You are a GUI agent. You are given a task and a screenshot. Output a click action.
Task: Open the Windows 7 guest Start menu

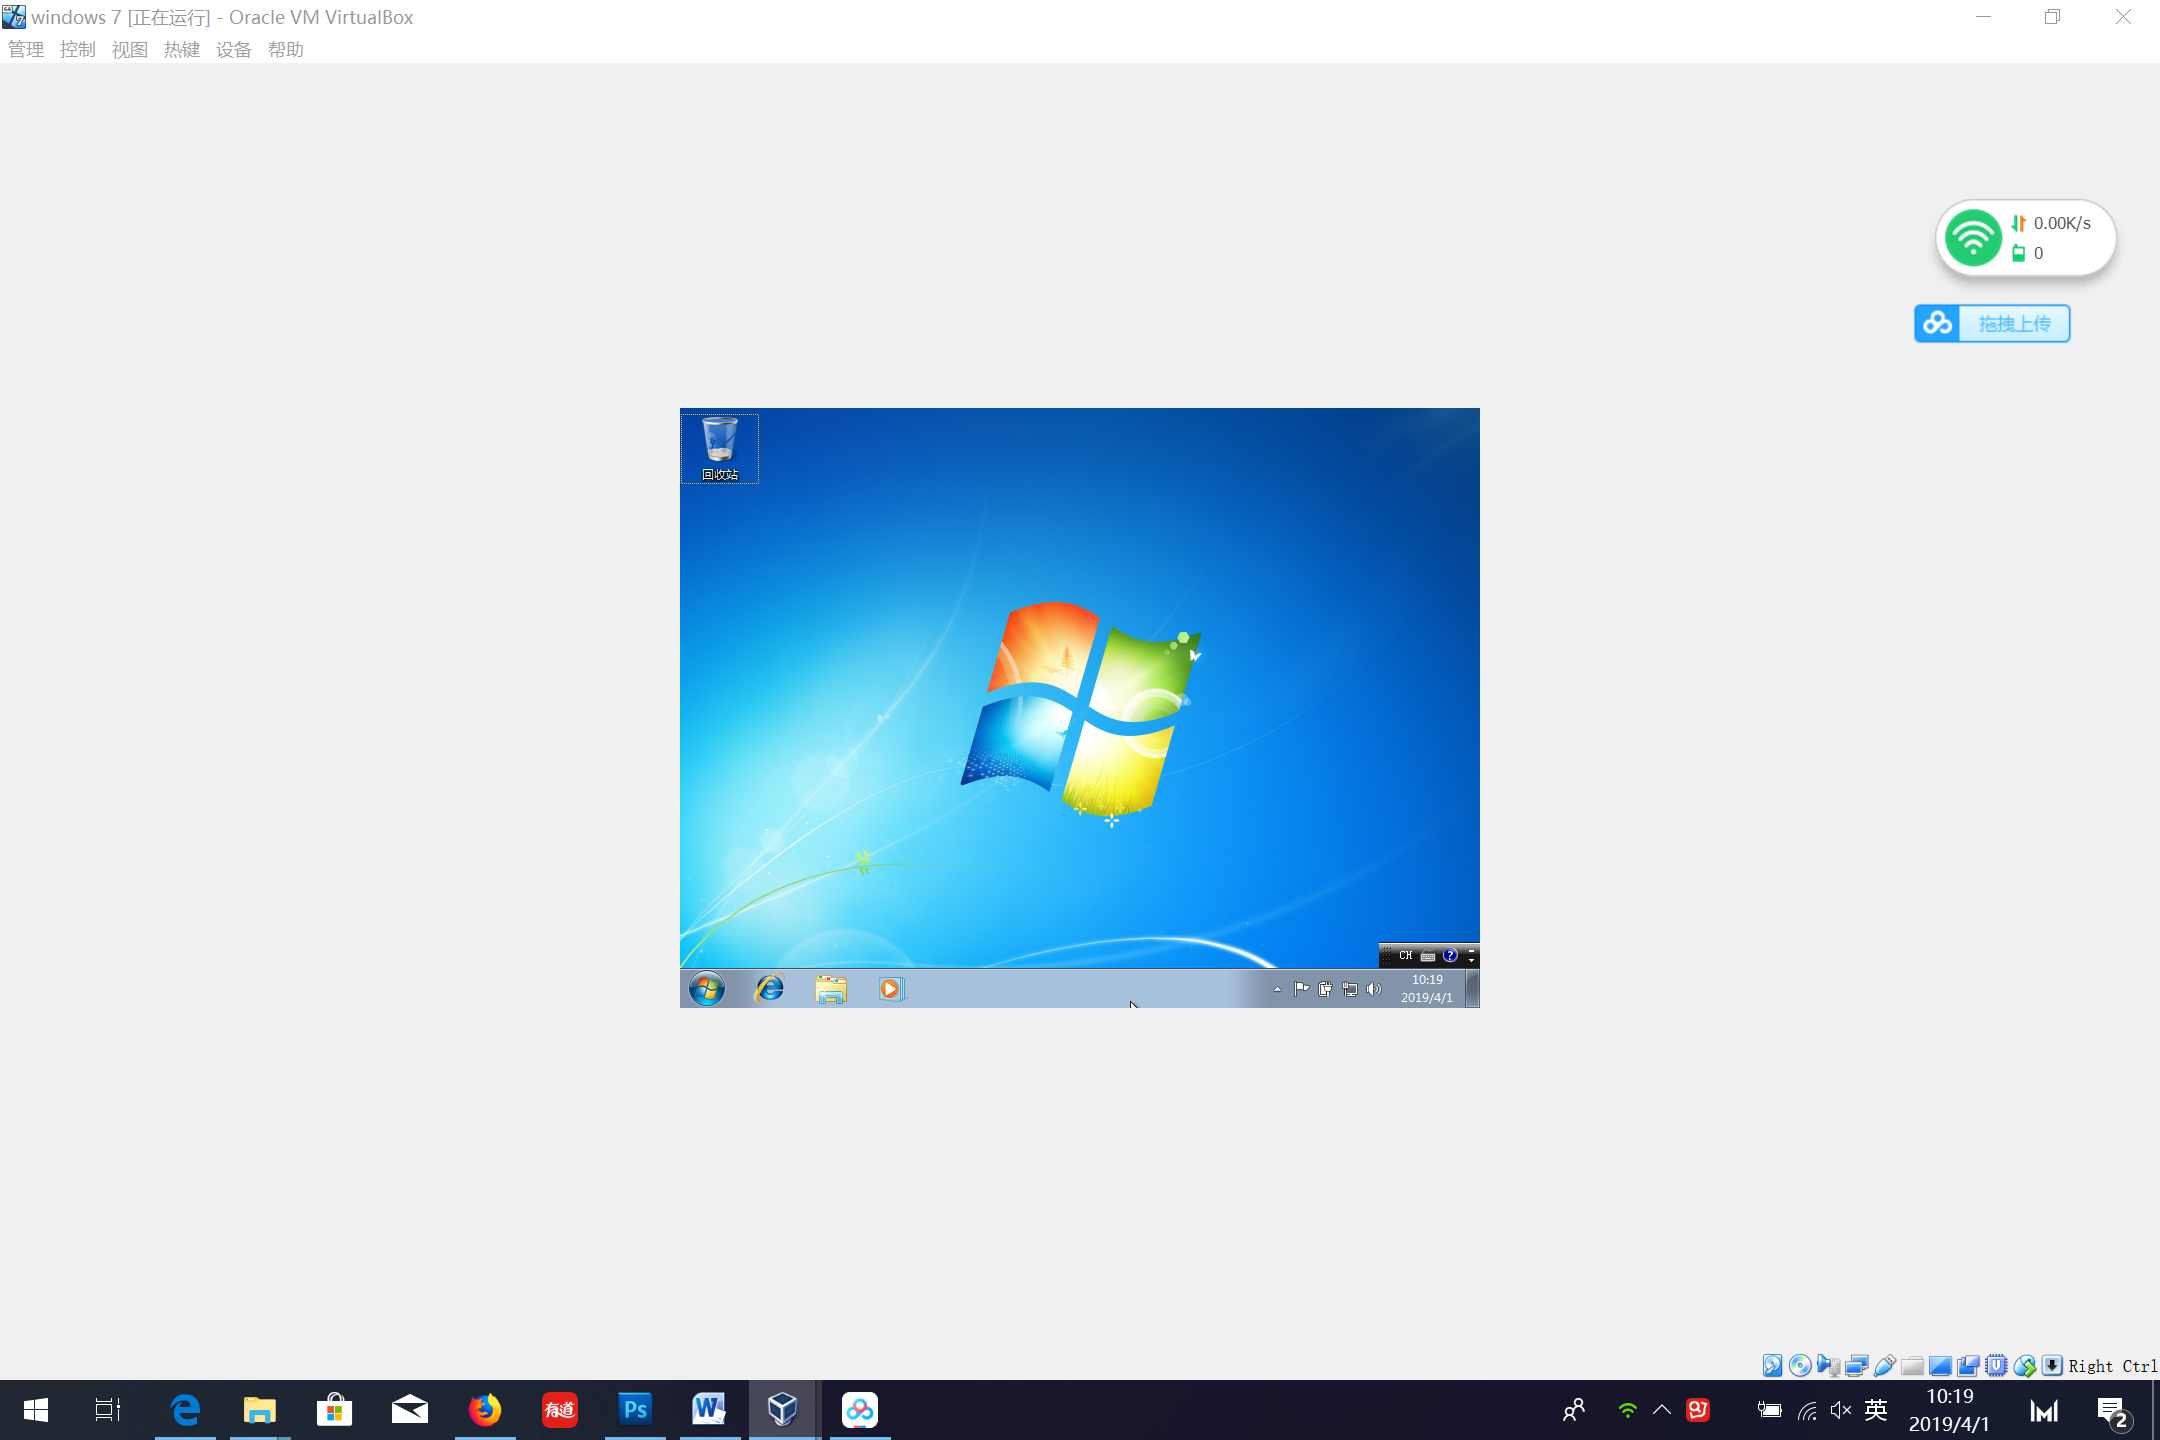point(707,989)
